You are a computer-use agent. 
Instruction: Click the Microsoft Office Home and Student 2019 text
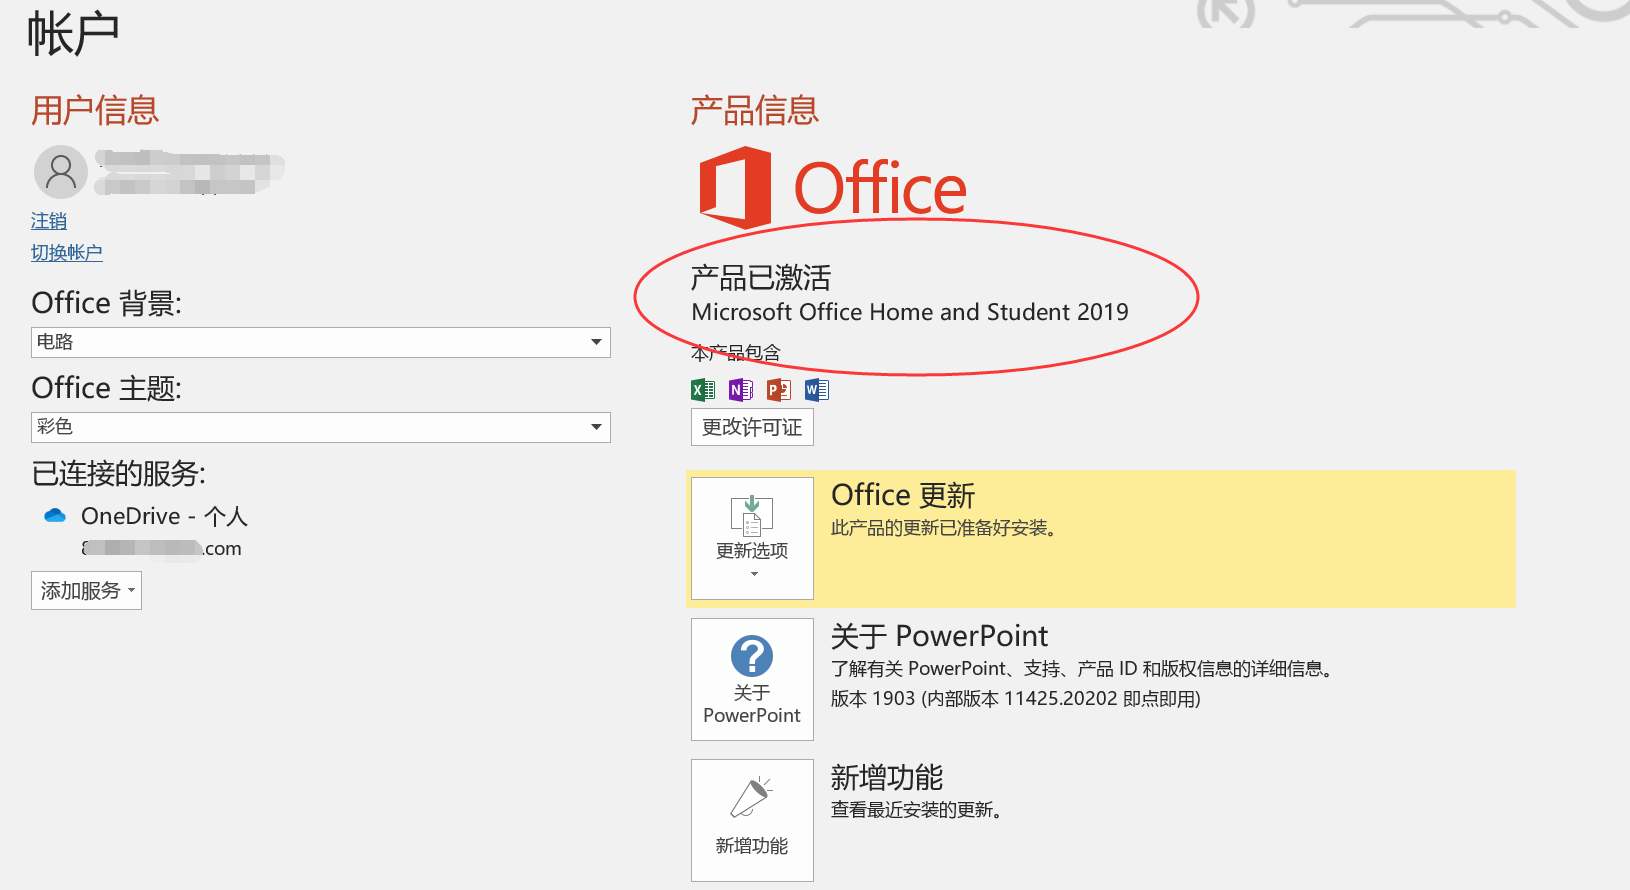[909, 312]
